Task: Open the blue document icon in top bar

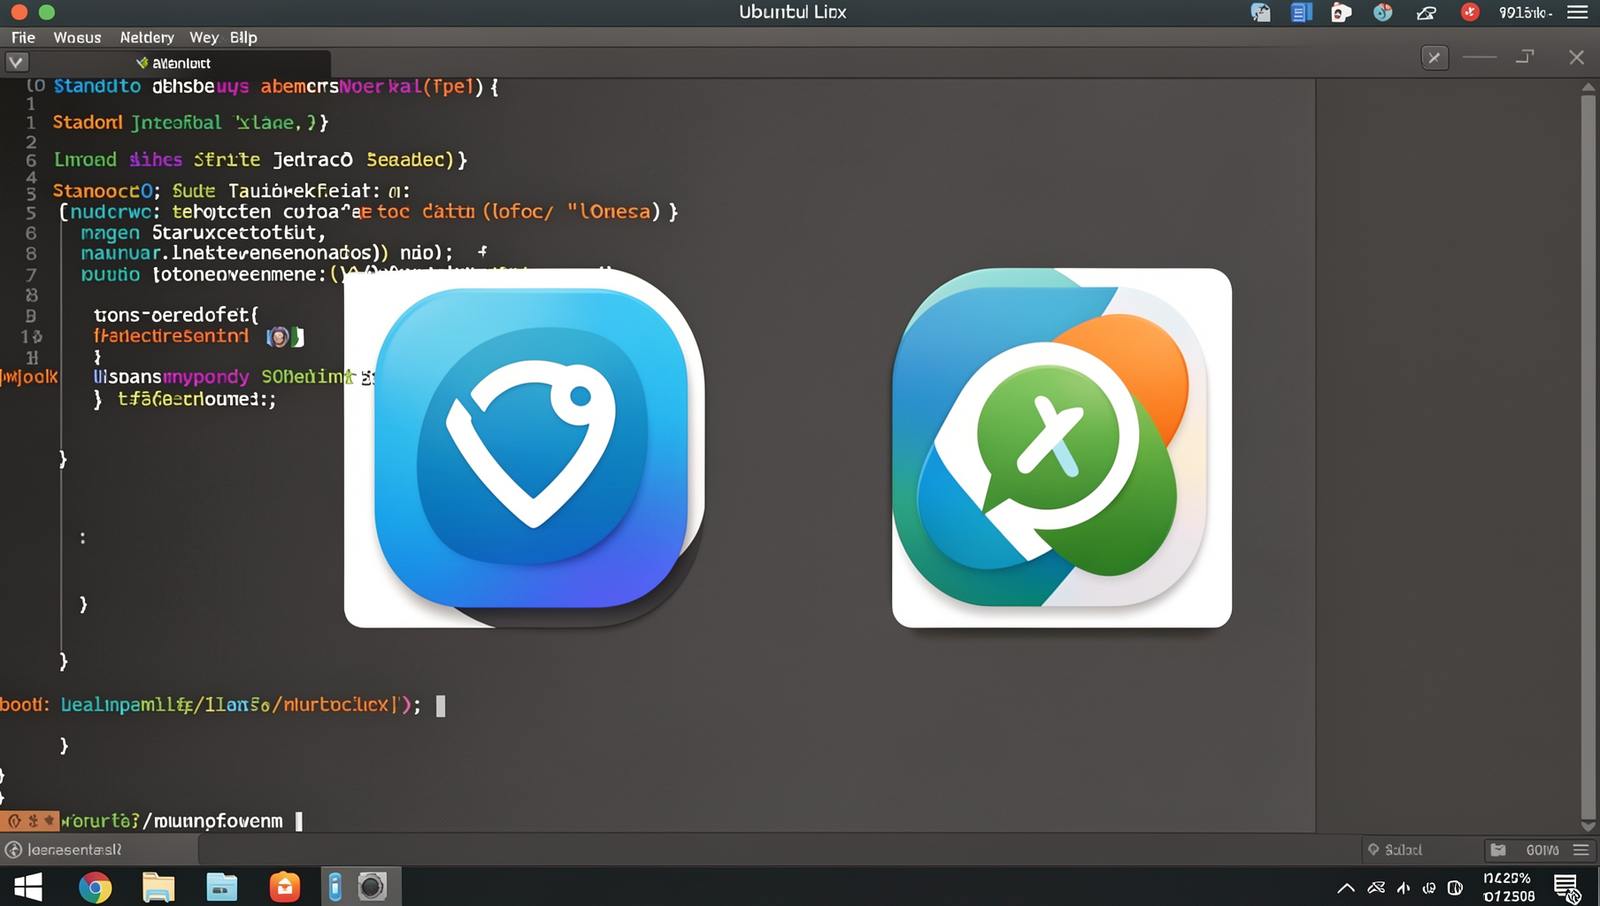Action: [x=1301, y=12]
